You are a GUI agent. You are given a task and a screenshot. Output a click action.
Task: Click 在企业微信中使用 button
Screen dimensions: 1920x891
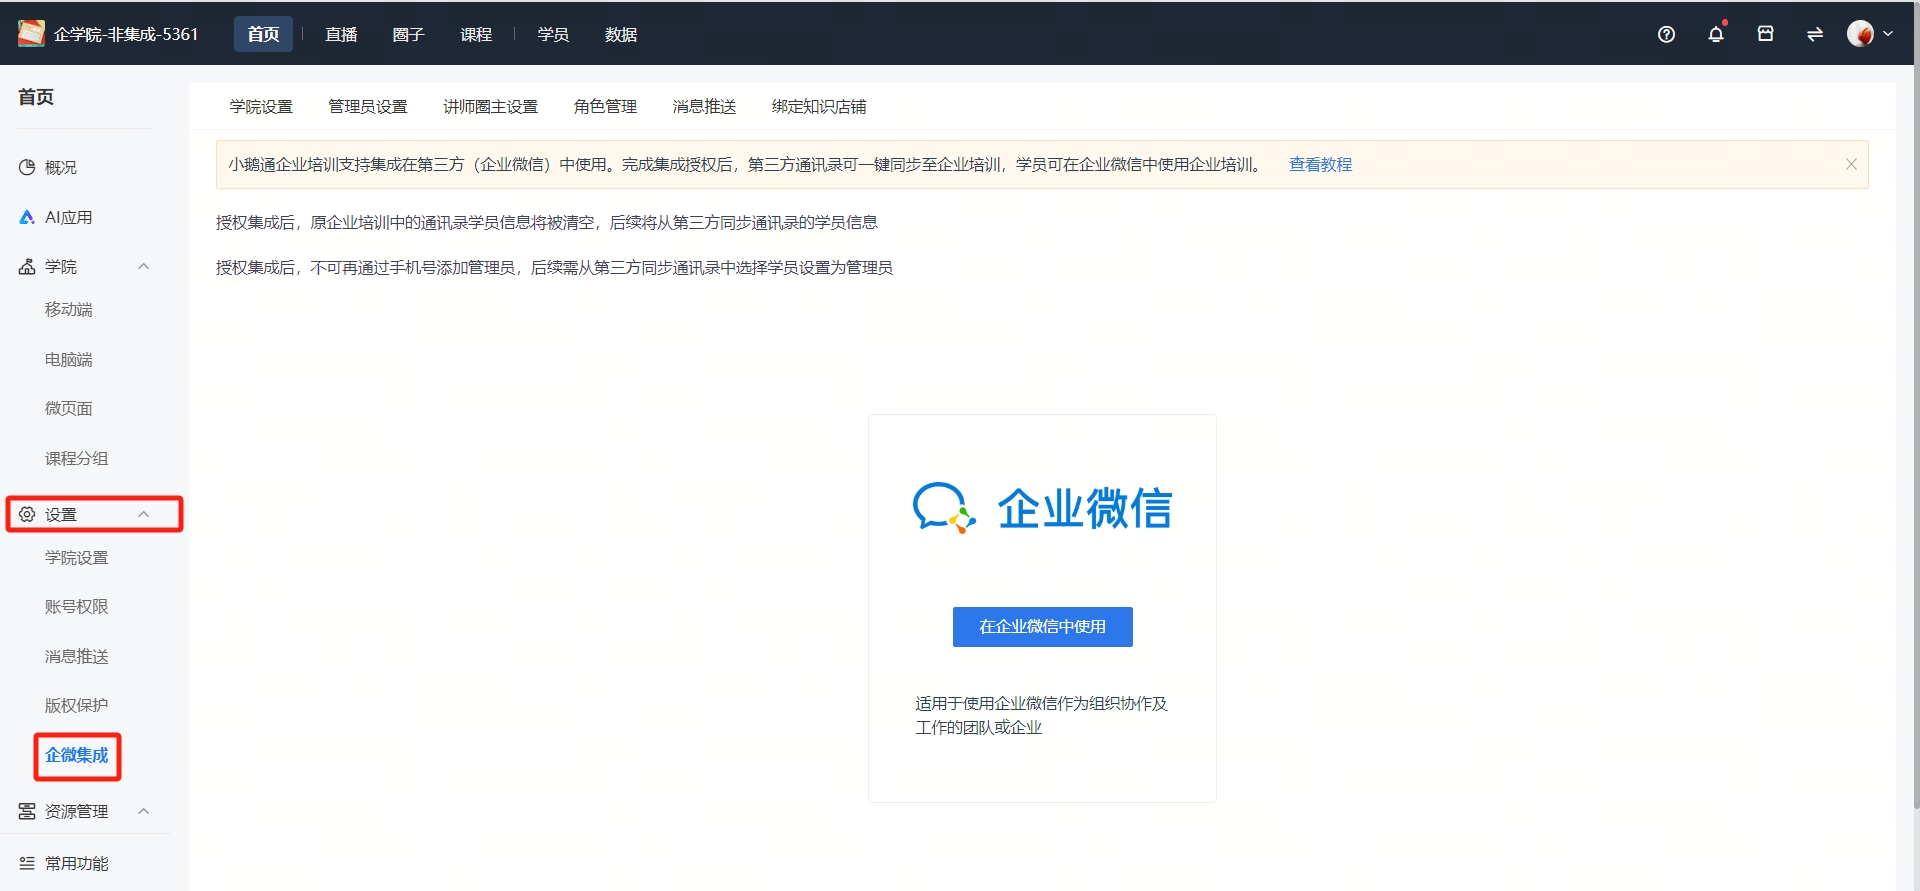tap(1042, 627)
